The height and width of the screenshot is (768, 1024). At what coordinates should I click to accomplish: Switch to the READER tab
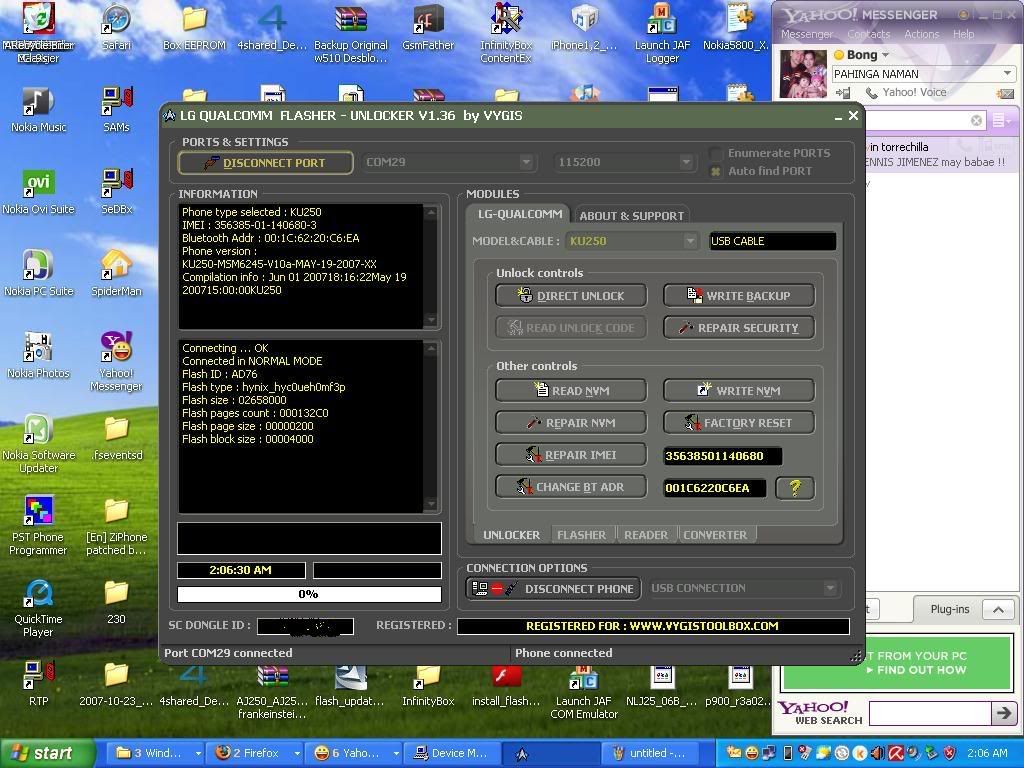click(x=646, y=535)
